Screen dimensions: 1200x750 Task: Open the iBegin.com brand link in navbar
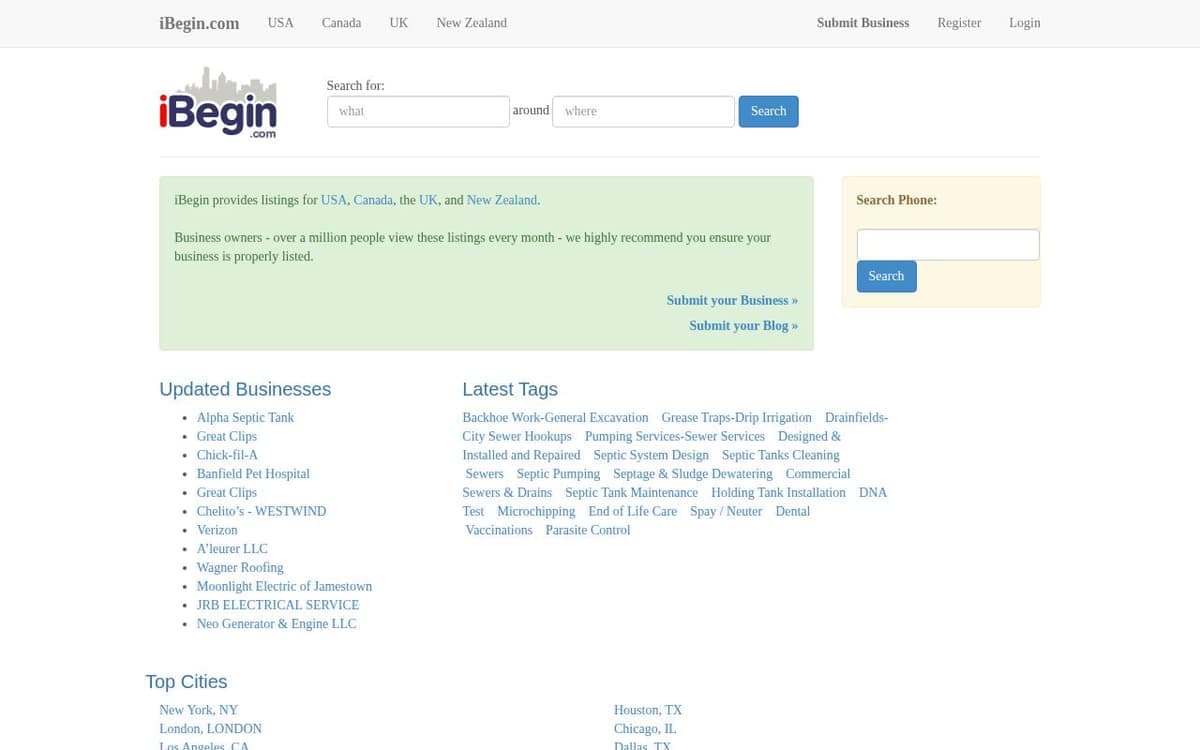point(199,23)
